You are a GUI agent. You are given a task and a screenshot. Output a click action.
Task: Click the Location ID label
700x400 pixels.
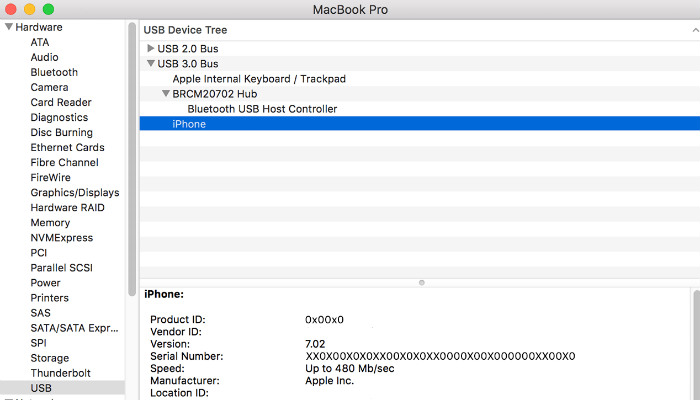click(179, 393)
